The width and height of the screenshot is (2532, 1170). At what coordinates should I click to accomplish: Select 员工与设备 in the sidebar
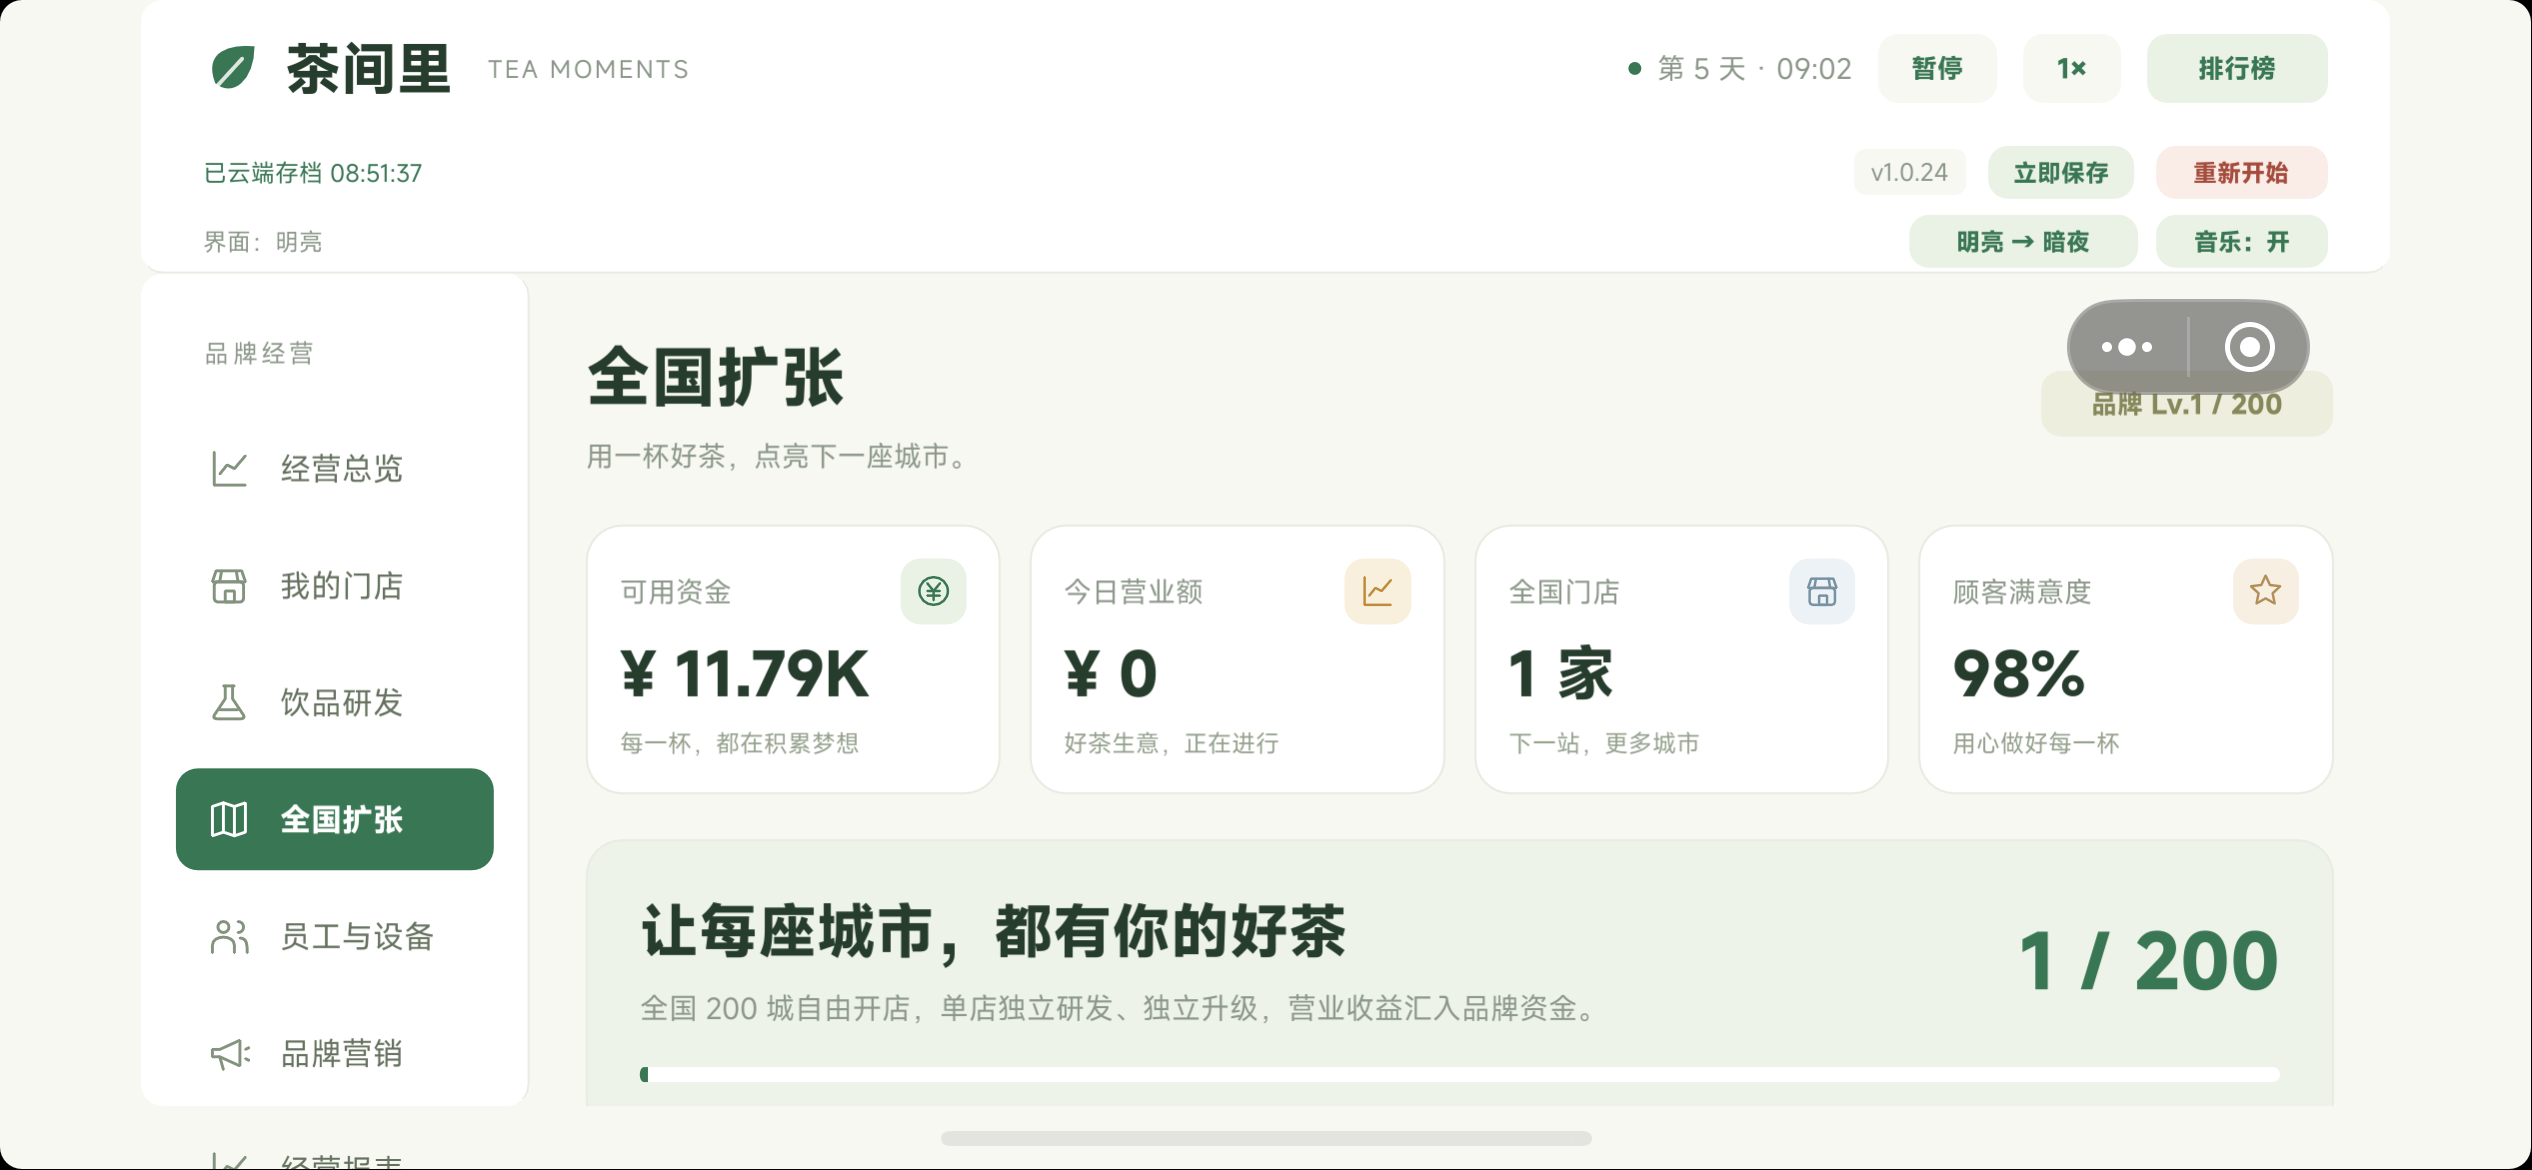pos(335,936)
